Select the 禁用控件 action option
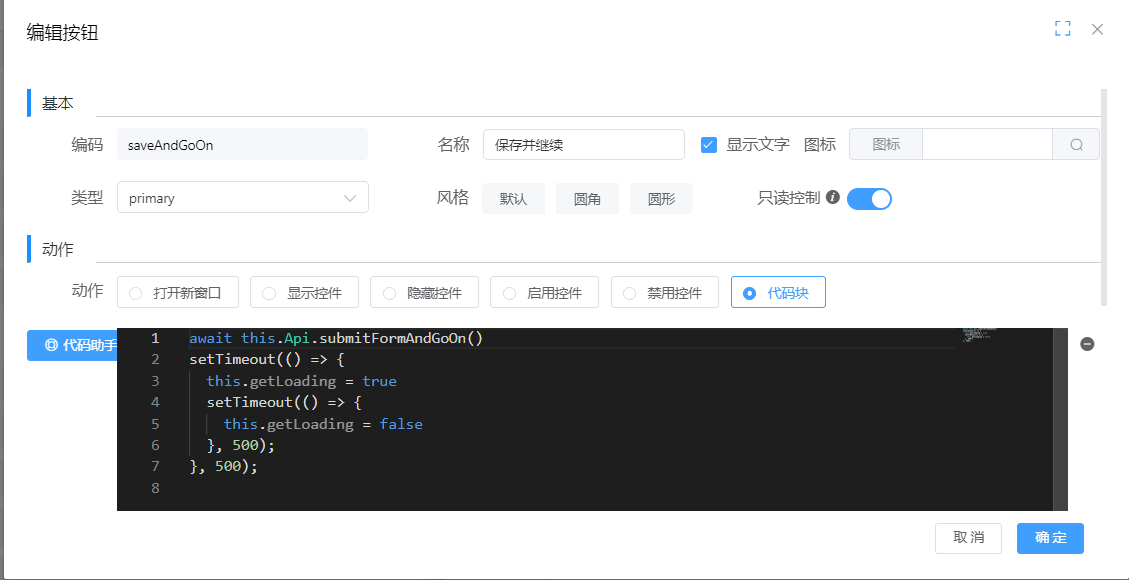Screen dimensions: 1129x580 point(663,293)
